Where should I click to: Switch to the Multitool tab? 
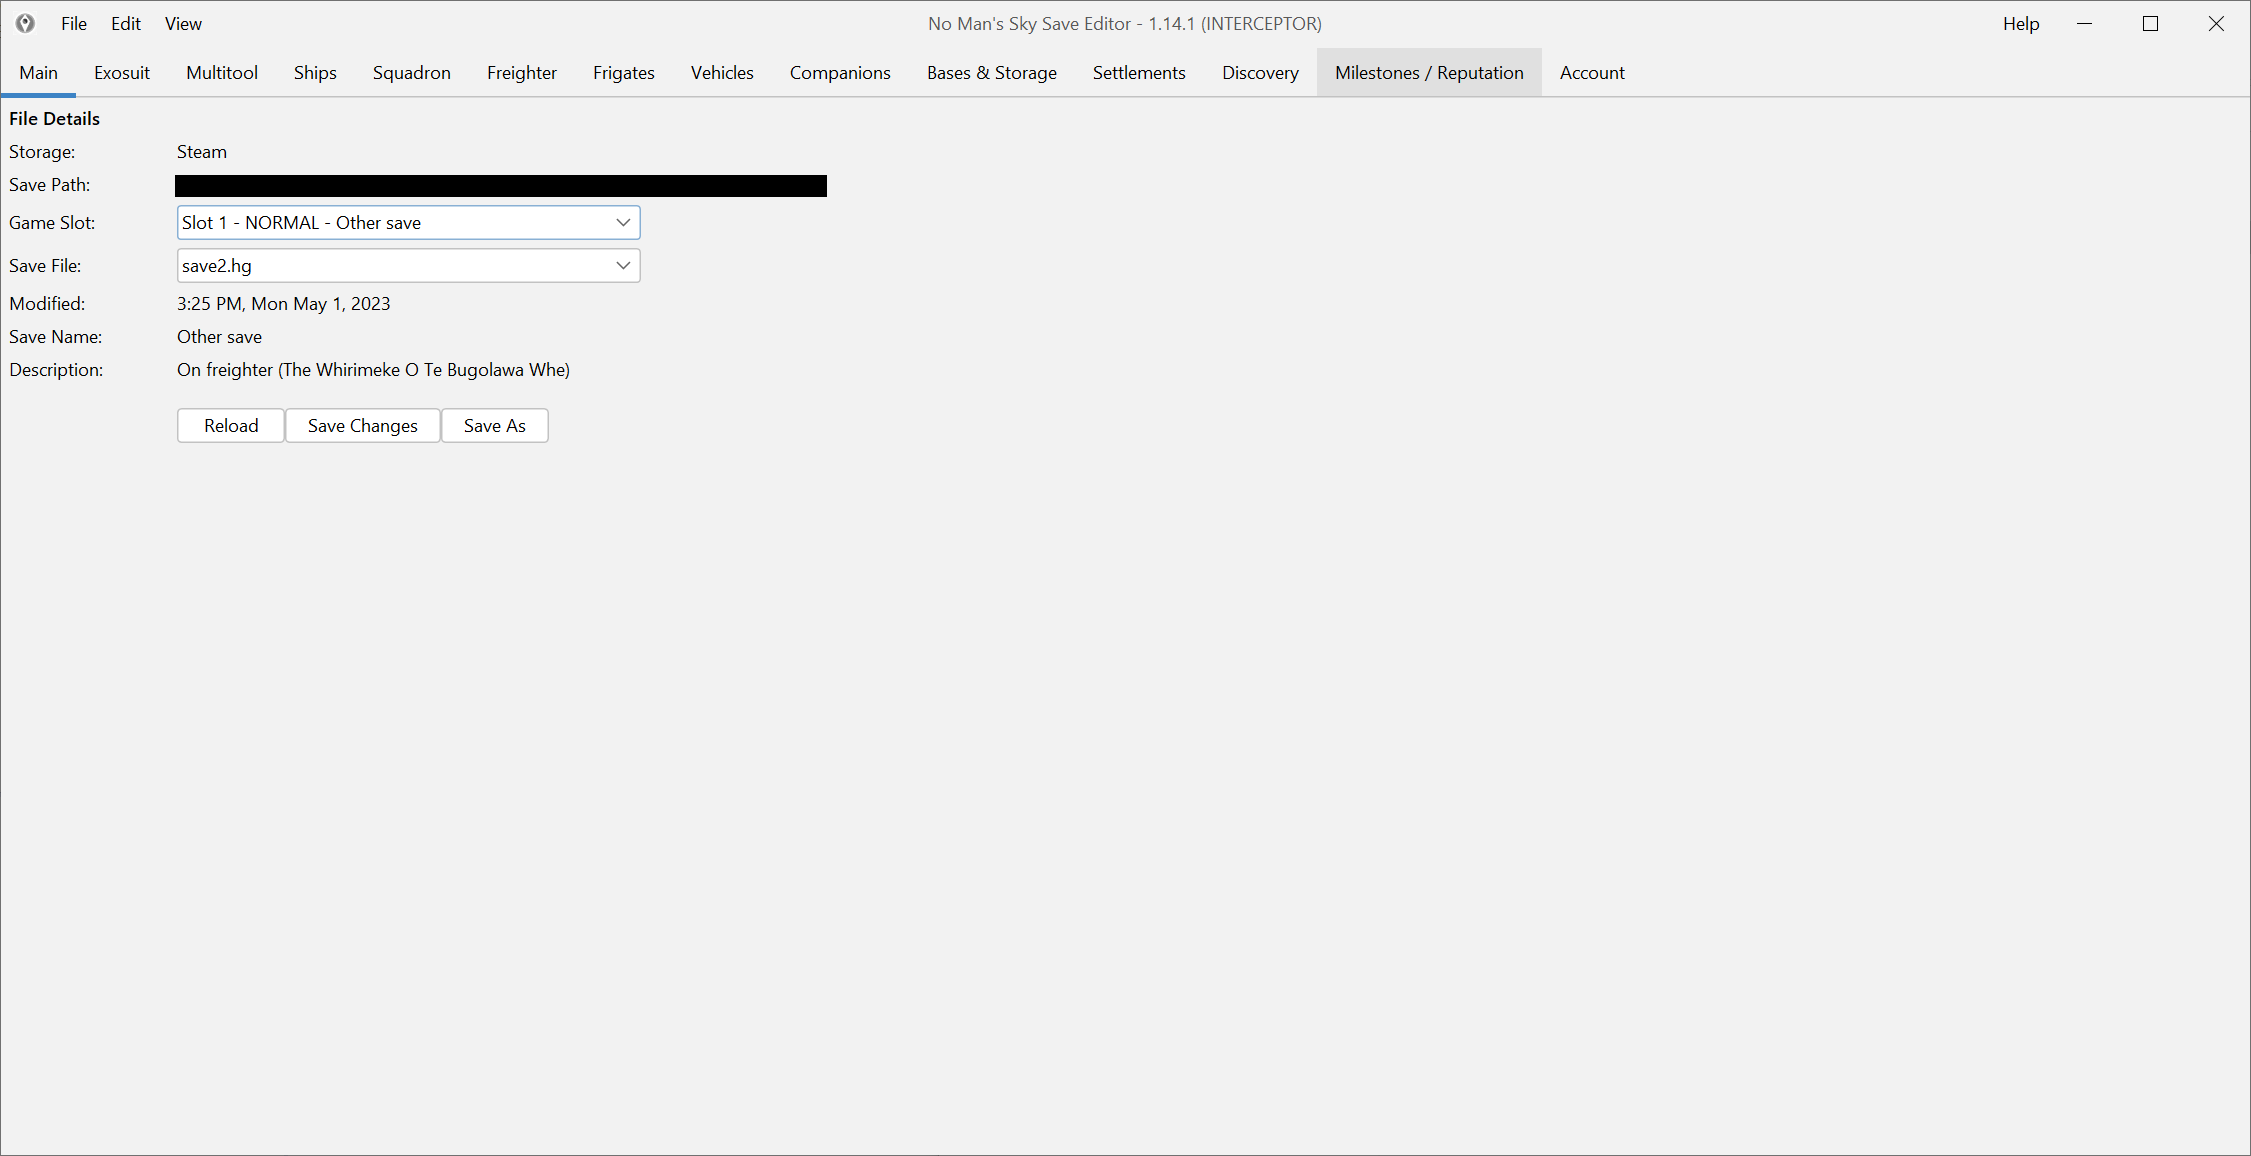point(221,72)
